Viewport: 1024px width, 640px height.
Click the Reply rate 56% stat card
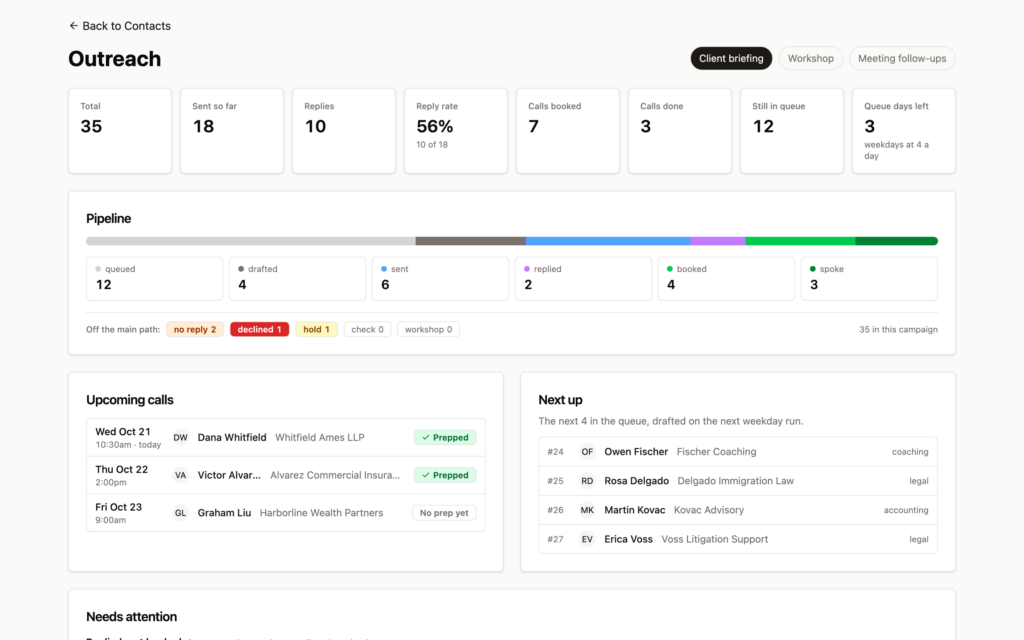[456, 131]
